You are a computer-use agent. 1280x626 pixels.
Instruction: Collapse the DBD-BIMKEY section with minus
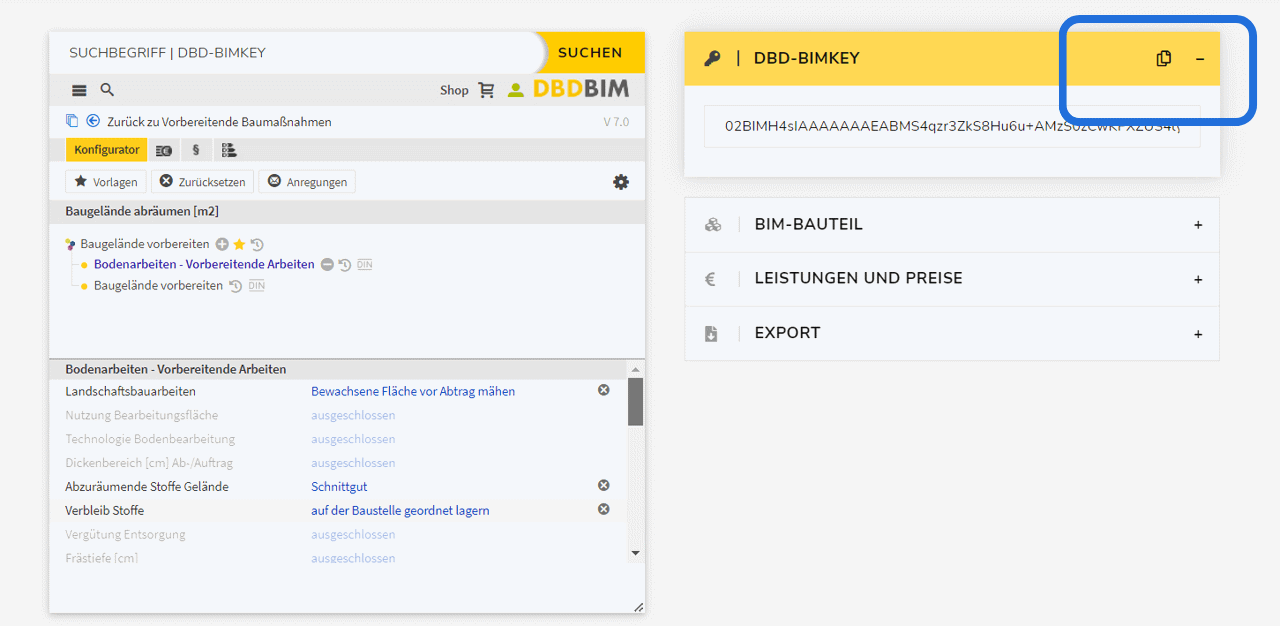1200,59
